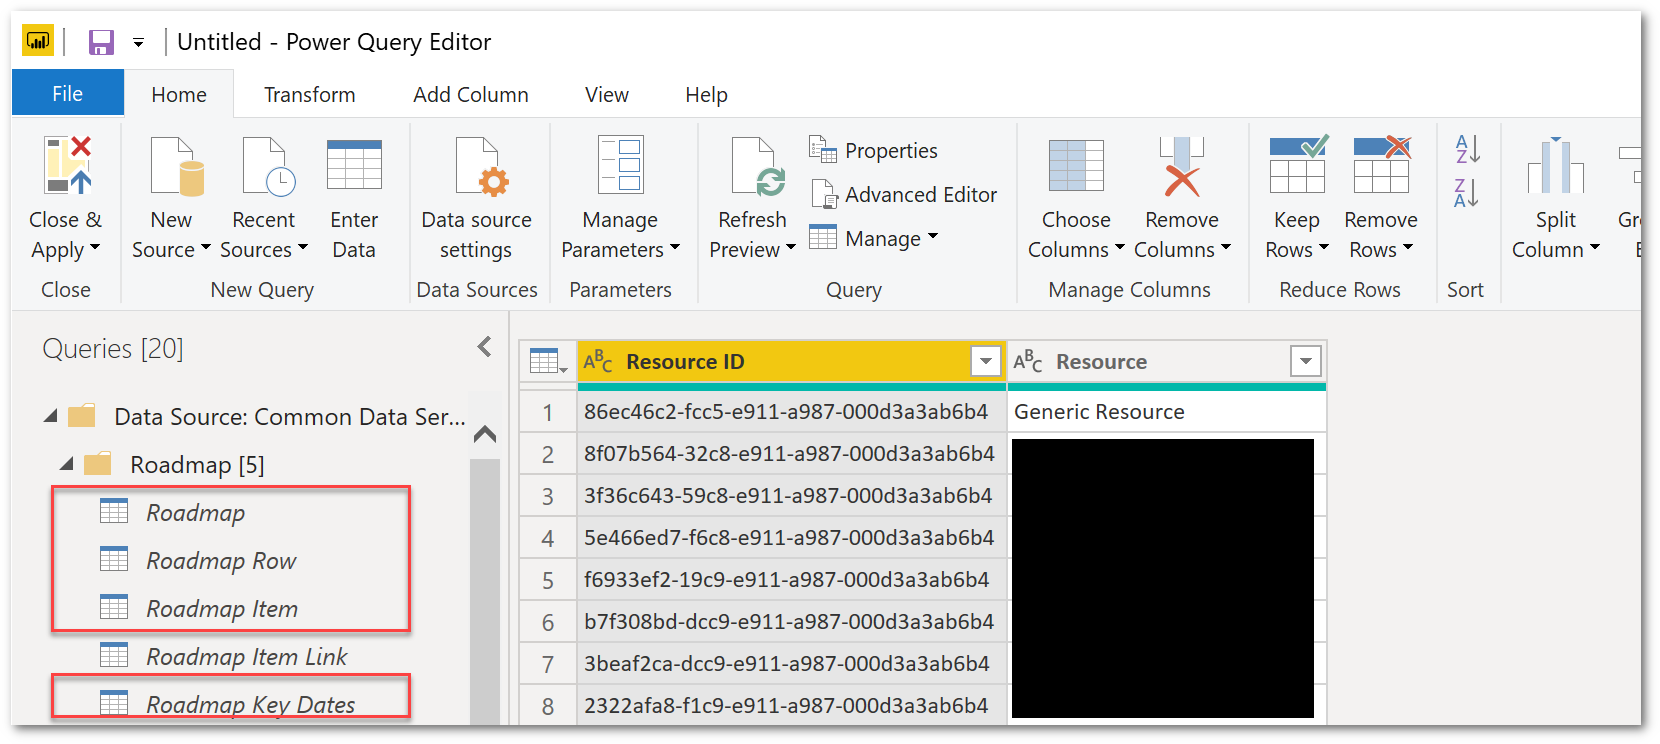The width and height of the screenshot is (1660, 744).
Task: Select the Generic Resource cell
Action: point(1166,412)
